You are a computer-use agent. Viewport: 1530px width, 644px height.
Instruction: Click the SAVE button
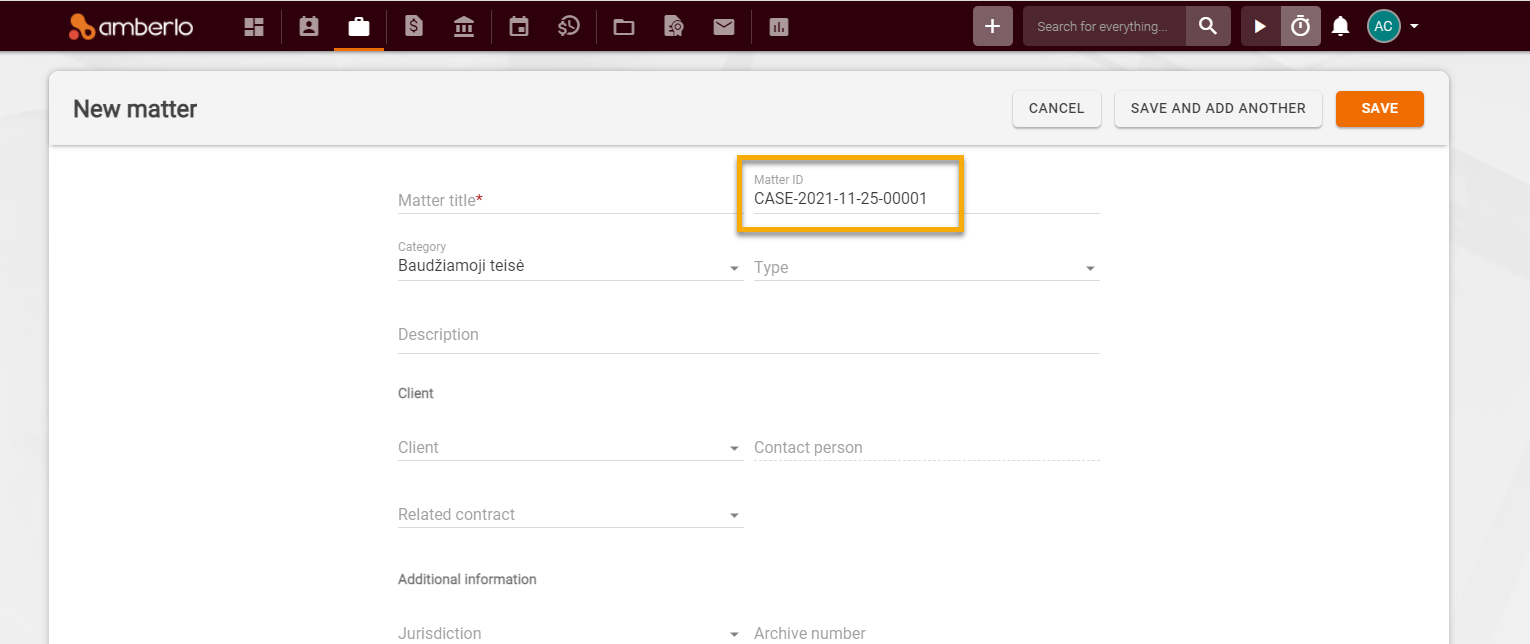[x=1379, y=108]
